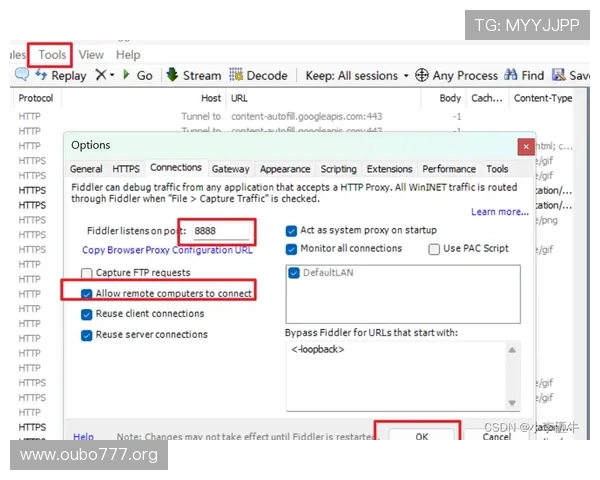The width and height of the screenshot is (600, 480).
Task: Open the Help menu
Action: [x=128, y=55]
